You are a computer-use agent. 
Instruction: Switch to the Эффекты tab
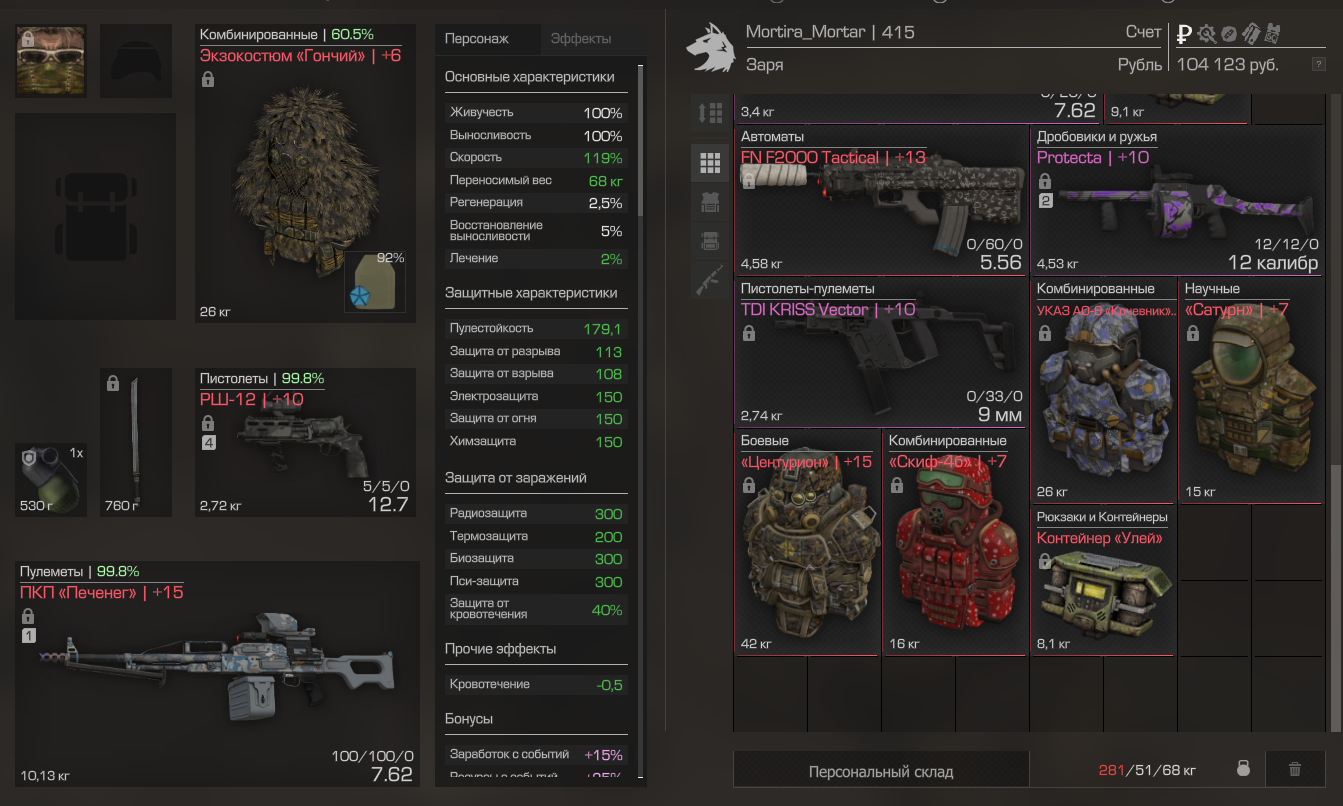(x=581, y=38)
